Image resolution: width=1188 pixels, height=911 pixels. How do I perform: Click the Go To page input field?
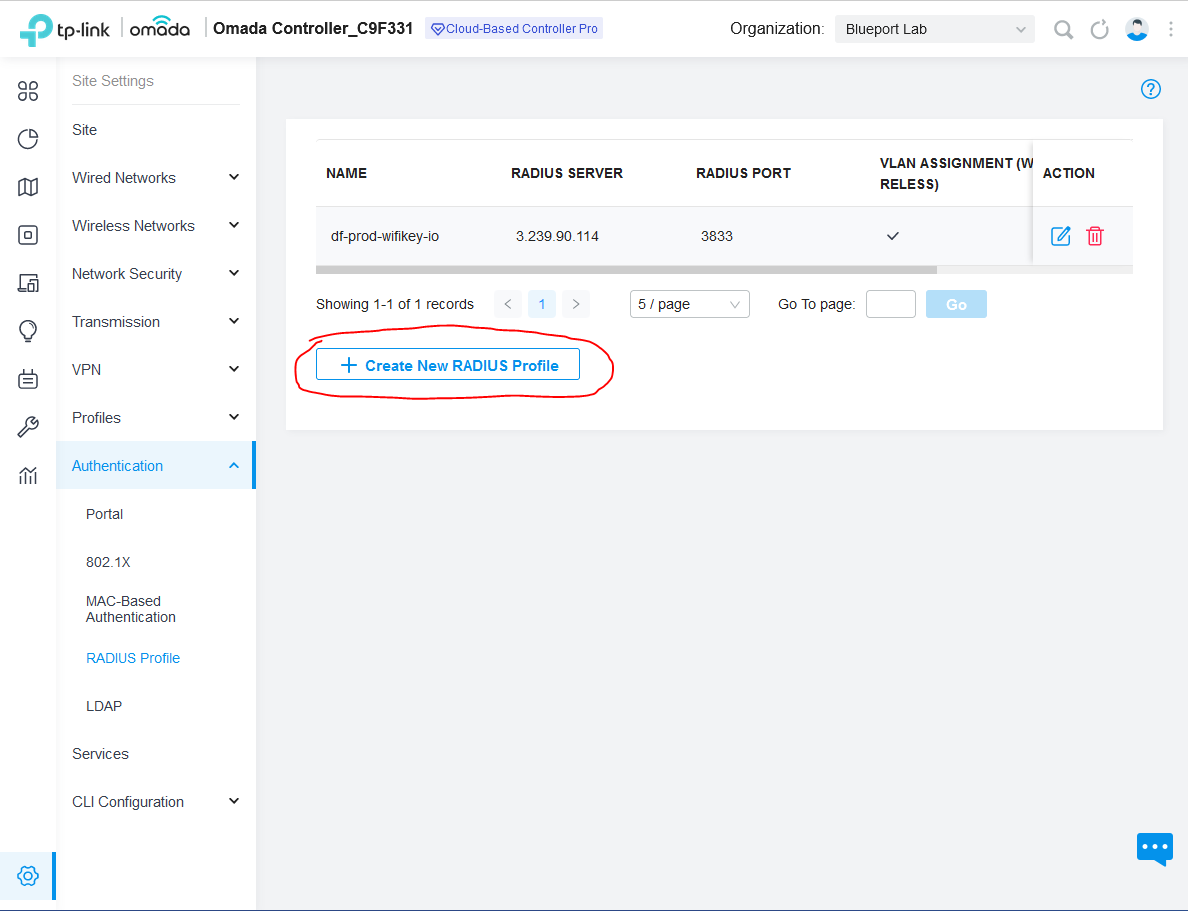[x=890, y=304]
